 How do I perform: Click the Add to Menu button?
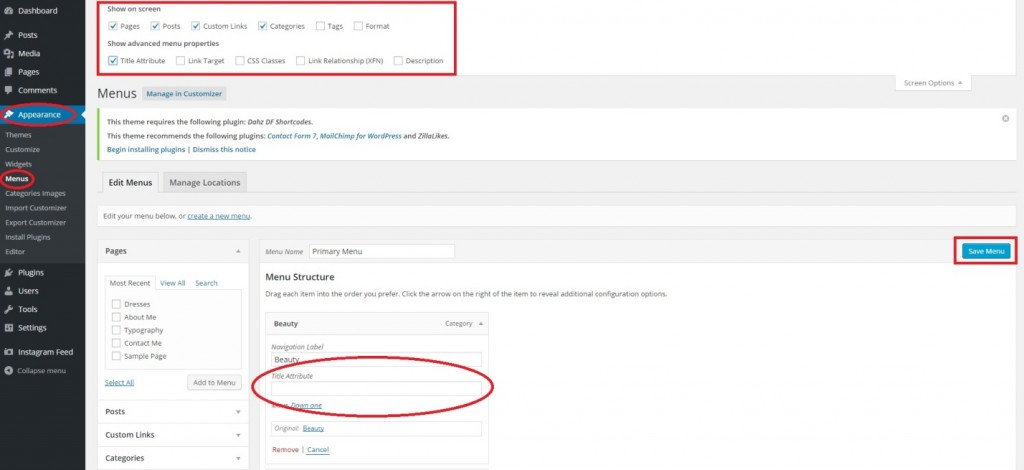coord(214,382)
